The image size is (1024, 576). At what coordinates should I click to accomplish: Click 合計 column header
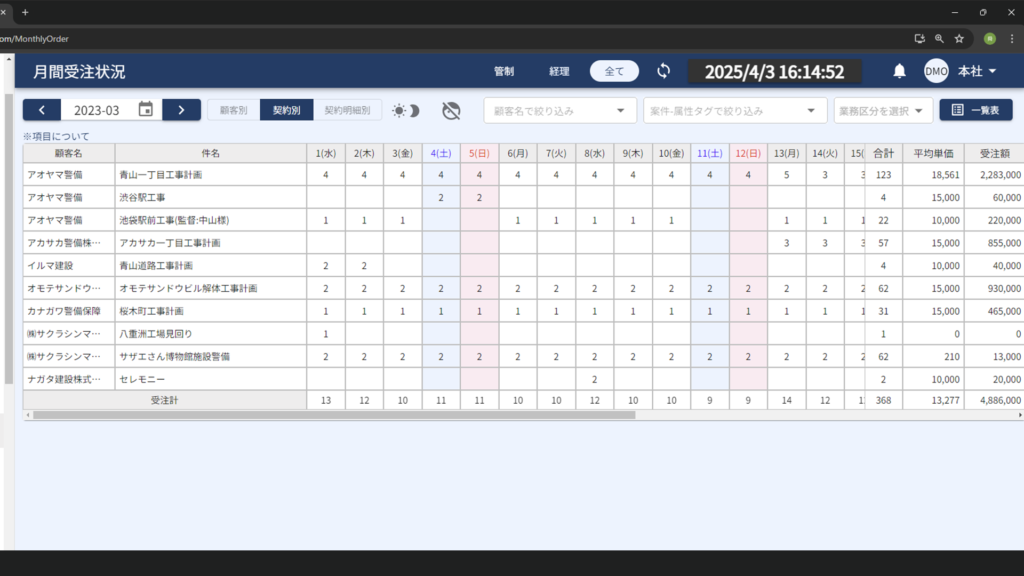click(884, 153)
